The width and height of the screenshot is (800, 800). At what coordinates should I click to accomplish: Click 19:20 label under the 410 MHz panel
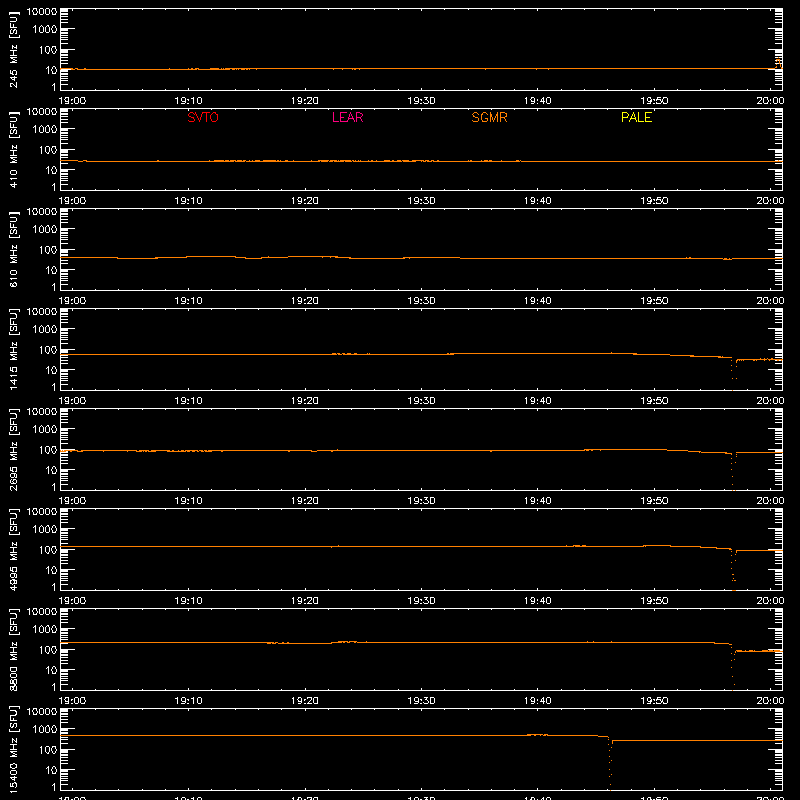[x=305, y=201]
